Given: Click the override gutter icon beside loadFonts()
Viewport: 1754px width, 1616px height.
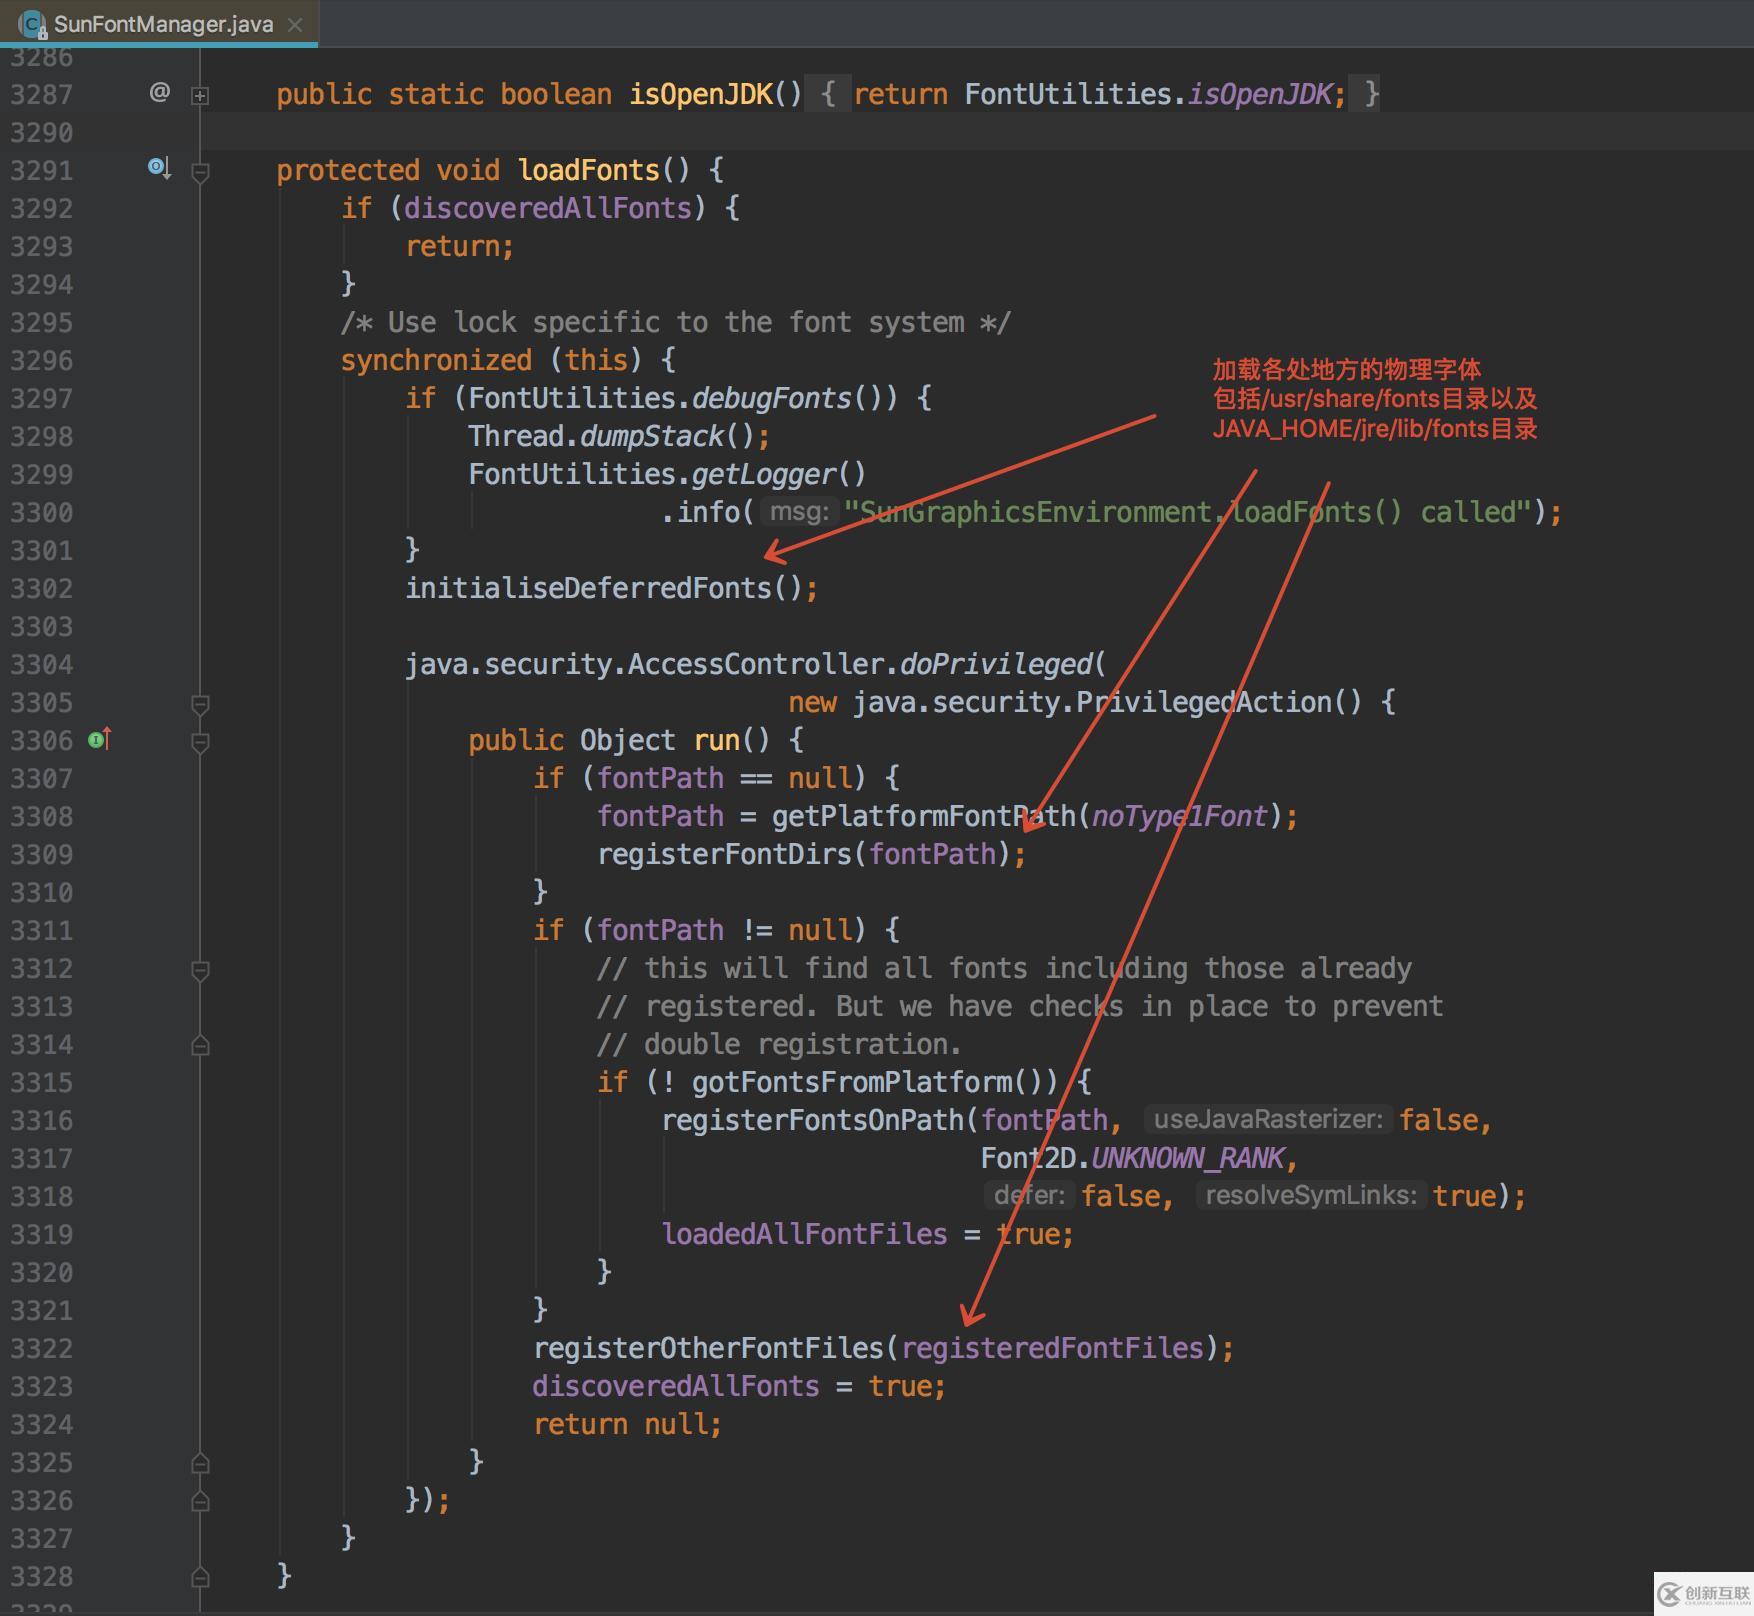Looking at the screenshot, I should point(159,168).
